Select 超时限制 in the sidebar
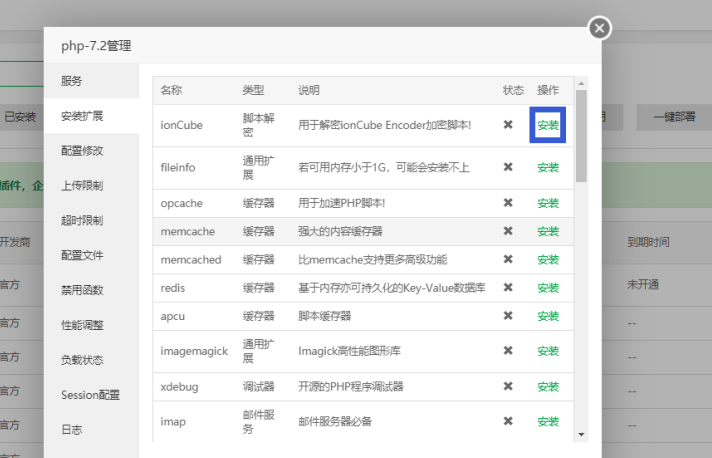712x458 pixels. point(82,221)
